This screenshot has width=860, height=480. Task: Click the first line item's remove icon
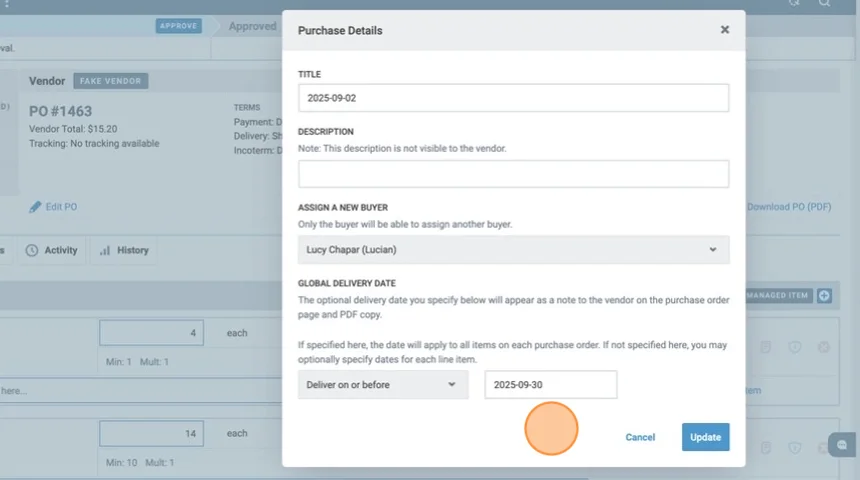(x=823, y=347)
